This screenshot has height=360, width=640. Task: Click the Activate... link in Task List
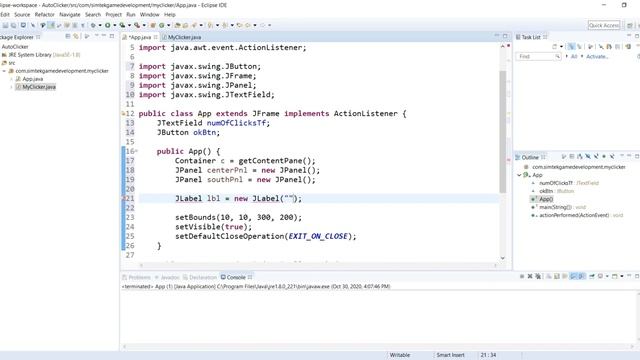pos(597,56)
